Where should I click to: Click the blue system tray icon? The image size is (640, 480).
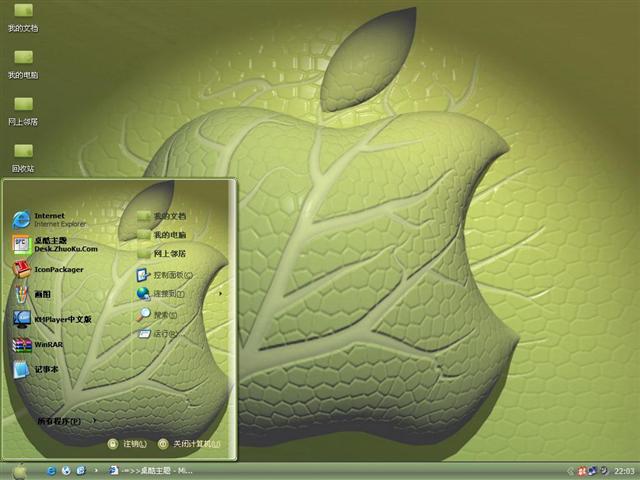pyautogui.click(x=593, y=471)
